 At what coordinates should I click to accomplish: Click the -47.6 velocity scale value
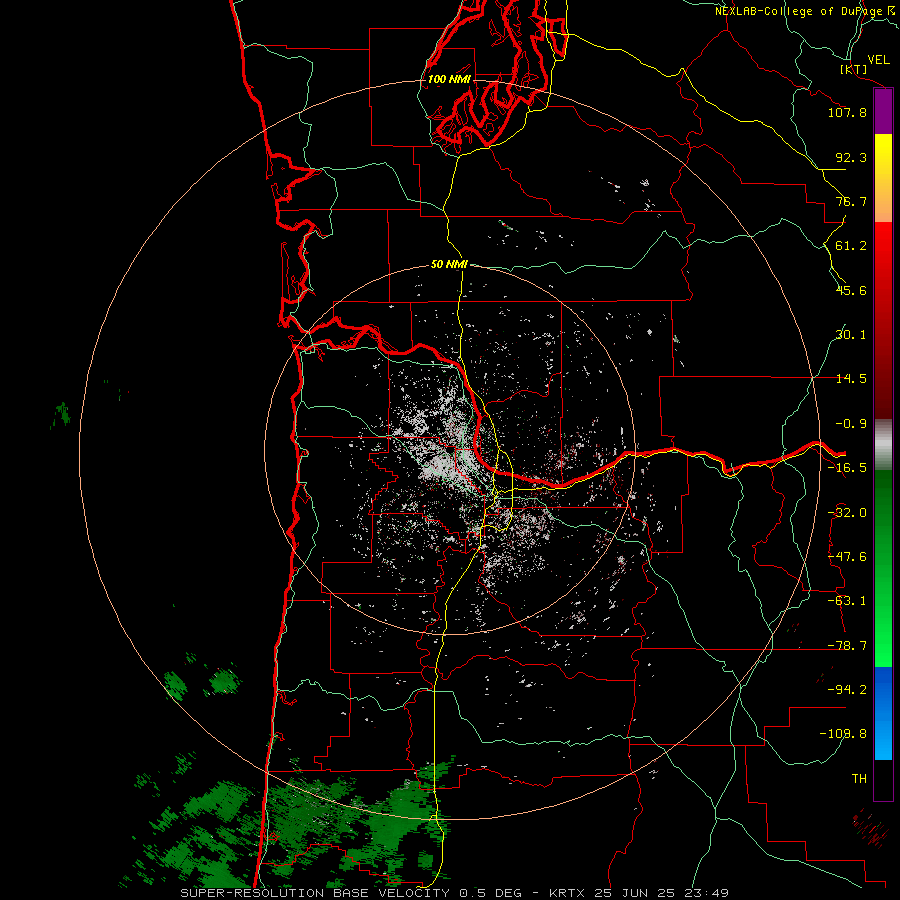847,557
